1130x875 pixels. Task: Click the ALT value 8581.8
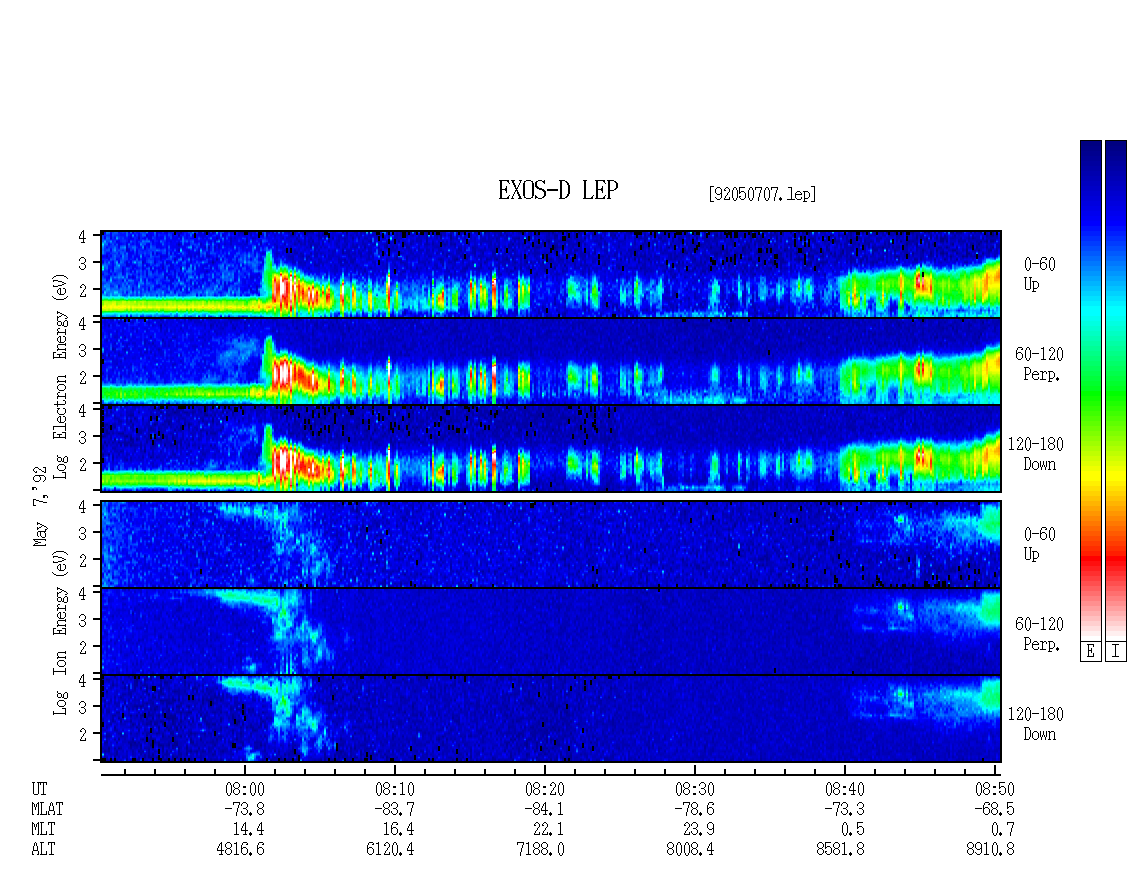(x=840, y=850)
